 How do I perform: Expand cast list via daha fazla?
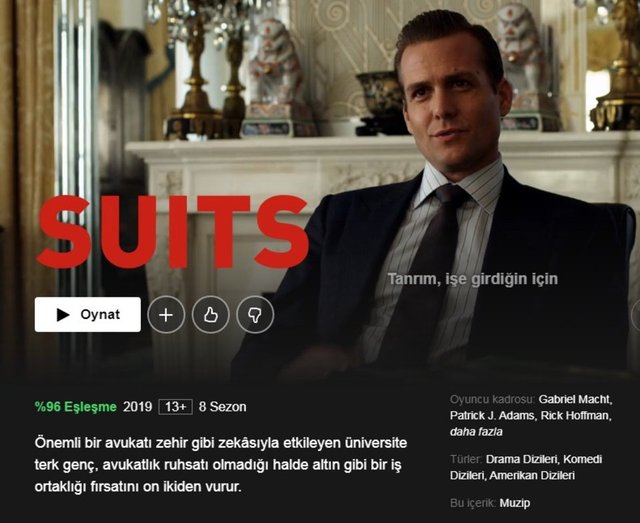coord(476,432)
